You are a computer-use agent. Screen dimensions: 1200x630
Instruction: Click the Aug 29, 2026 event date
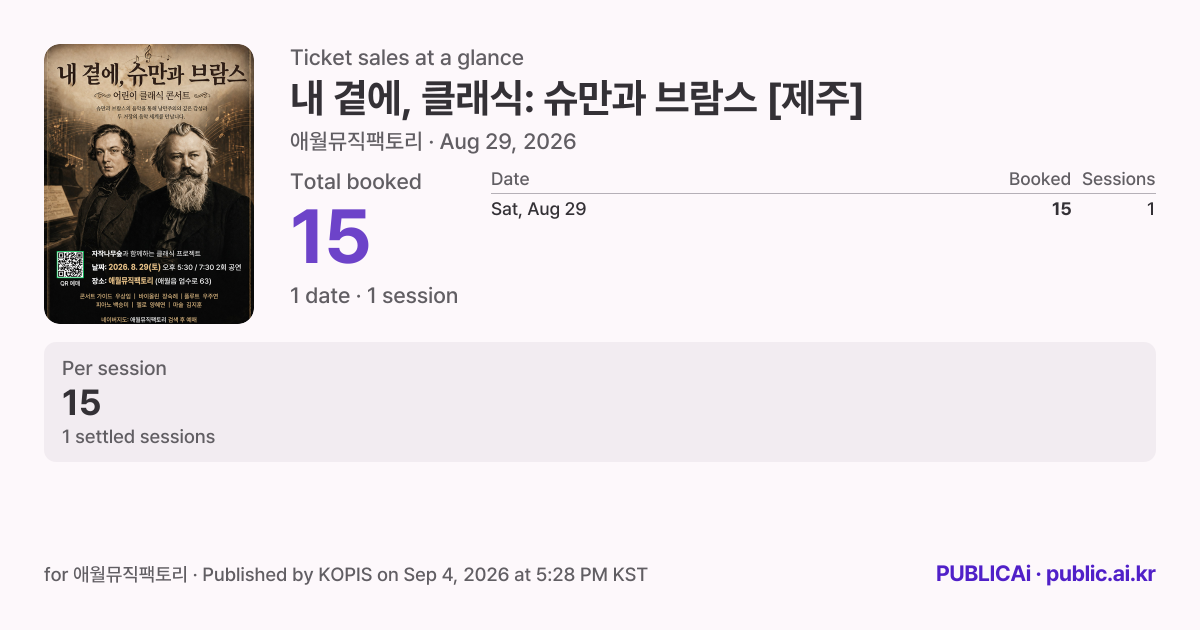508,142
